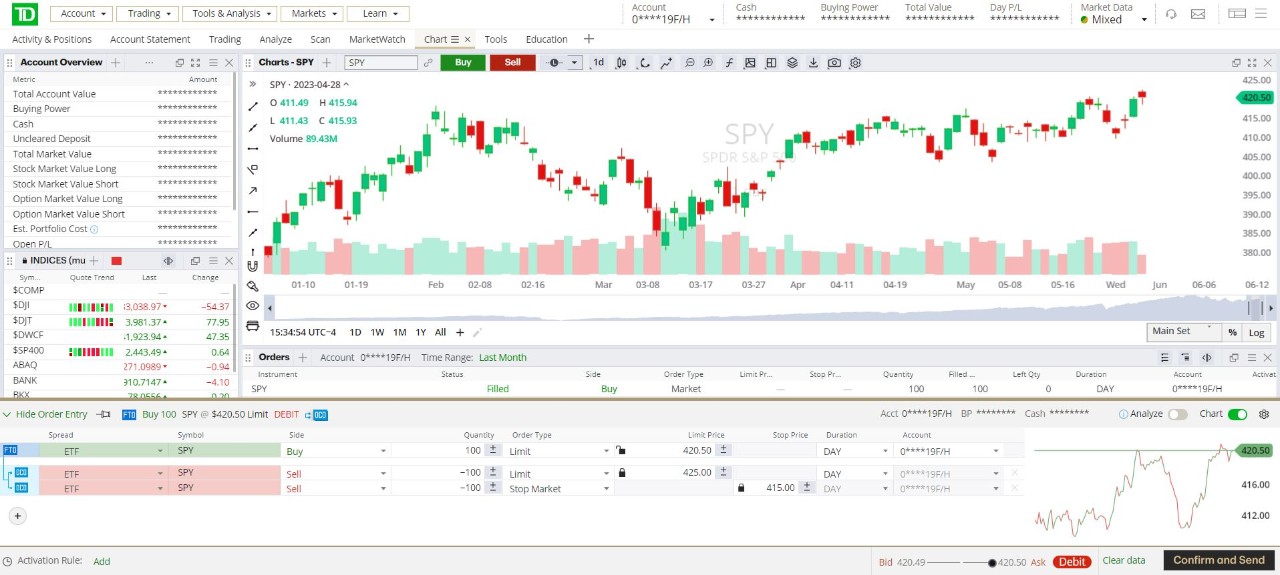Click the plus icon beside Account Overview
Image resolution: width=1280 pixels, height=575 pixels.
[x=115, y=62]
